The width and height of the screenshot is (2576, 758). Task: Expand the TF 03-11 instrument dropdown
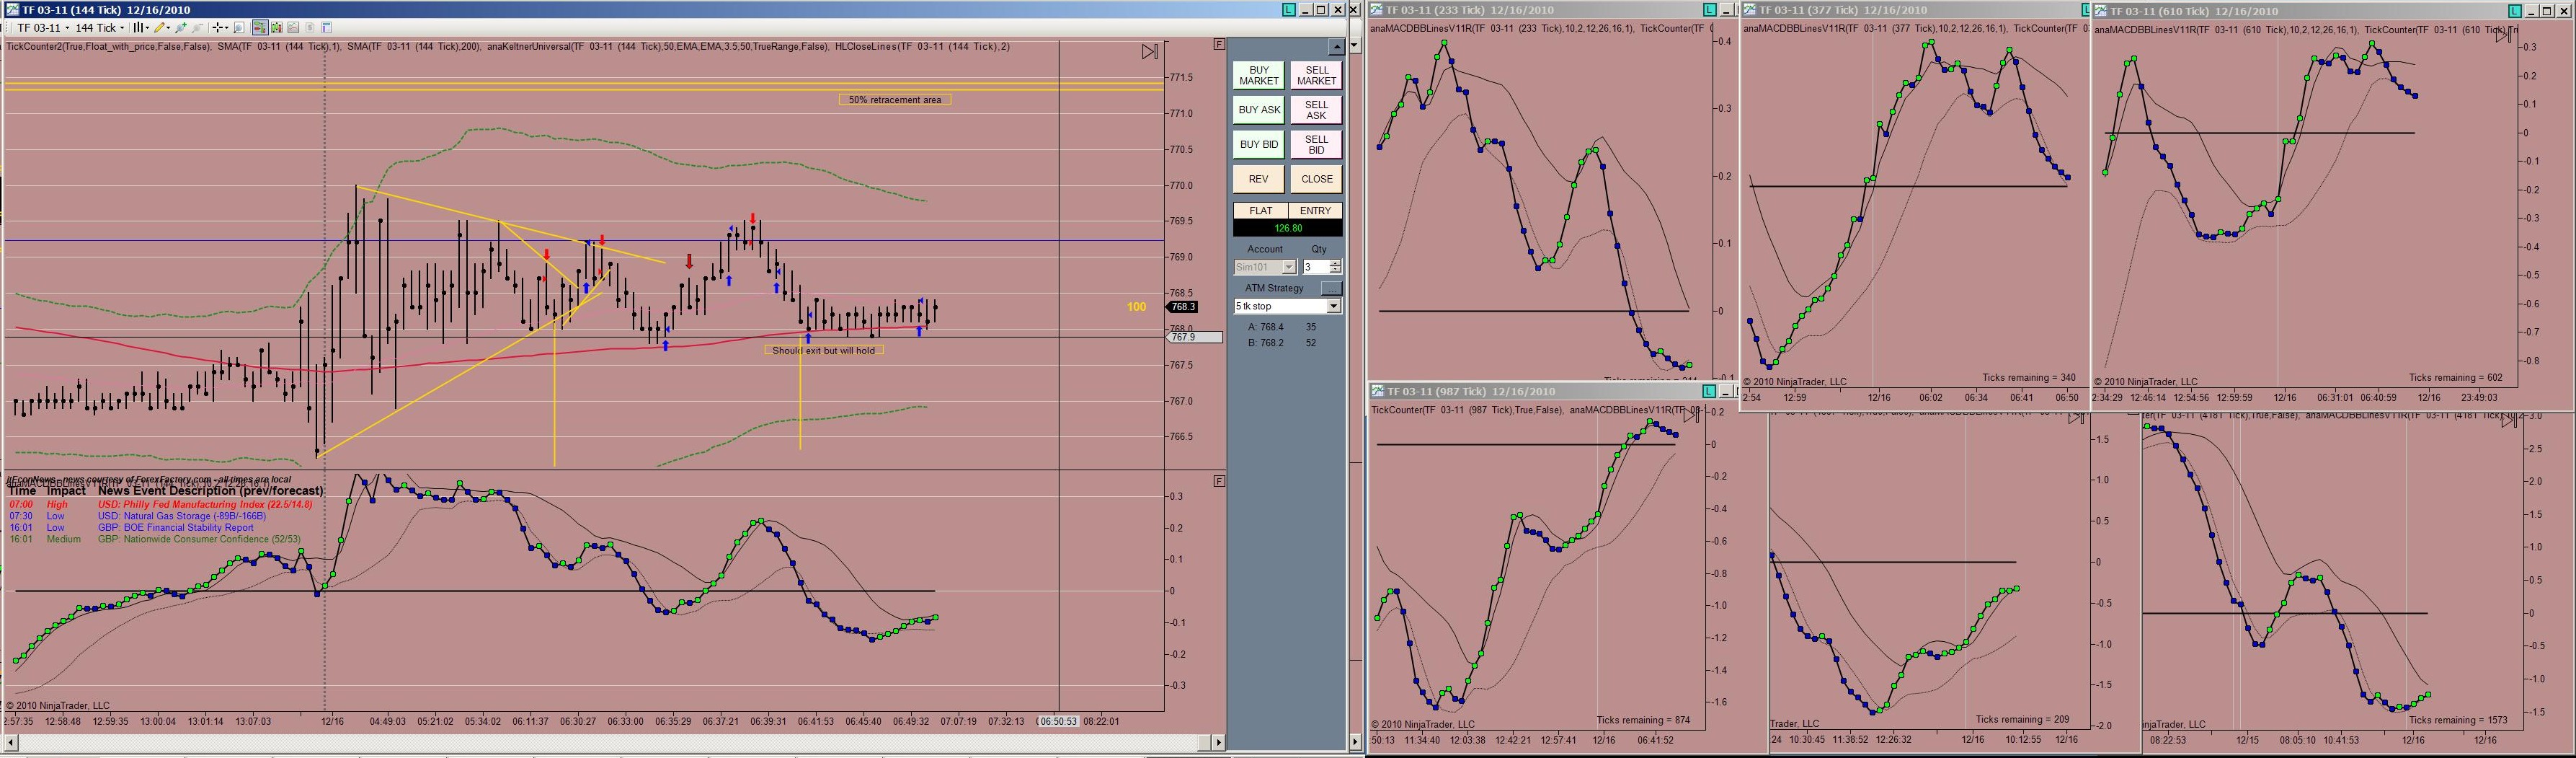pos(42,28)
